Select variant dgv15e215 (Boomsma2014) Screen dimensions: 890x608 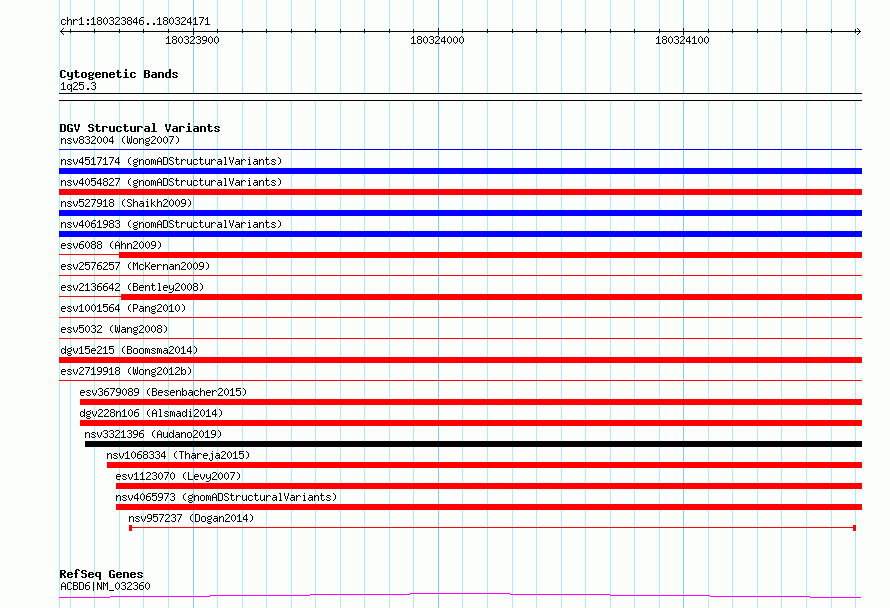(x=129, y=350)
